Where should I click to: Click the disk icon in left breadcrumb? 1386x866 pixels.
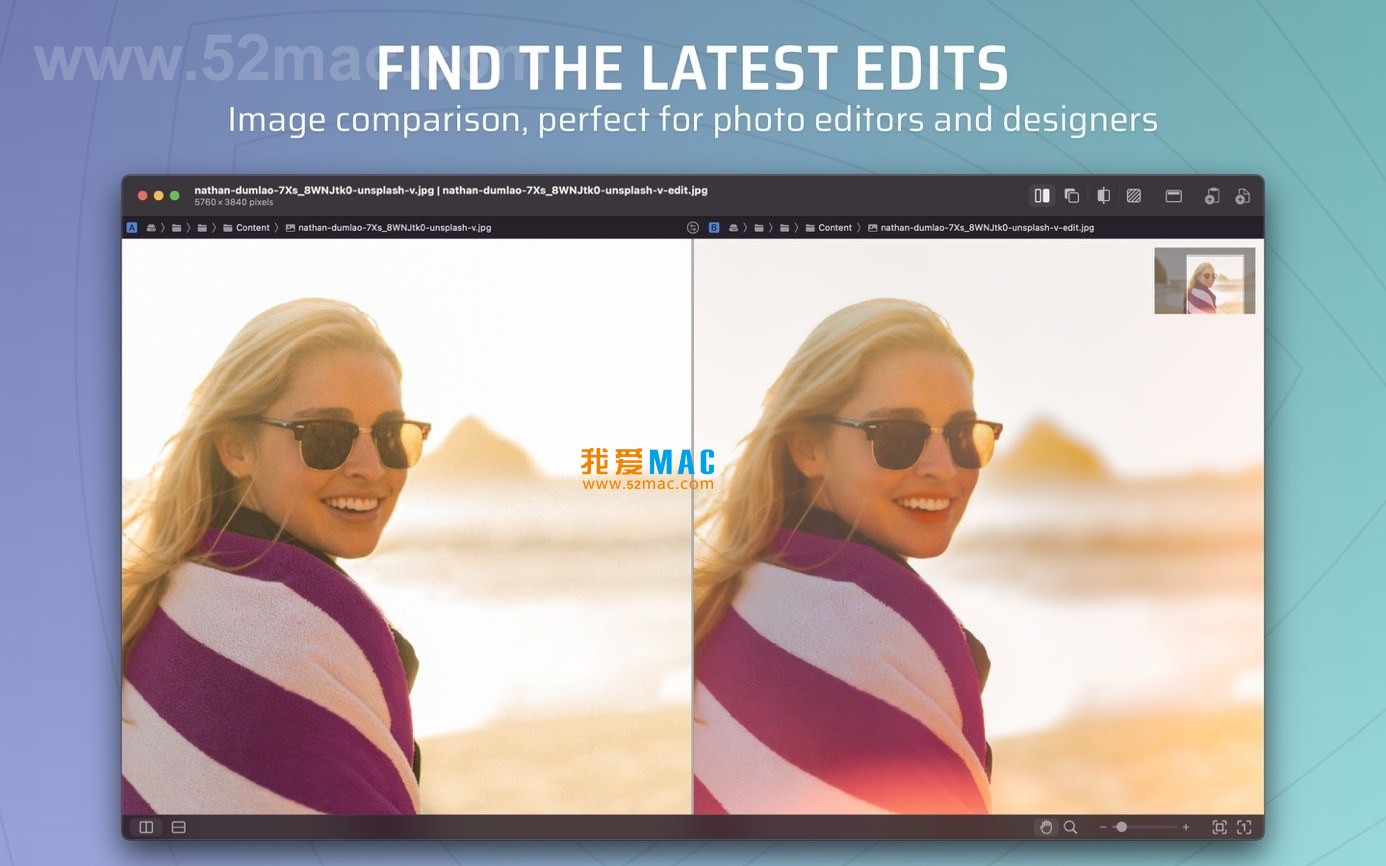tap(152, 228)
